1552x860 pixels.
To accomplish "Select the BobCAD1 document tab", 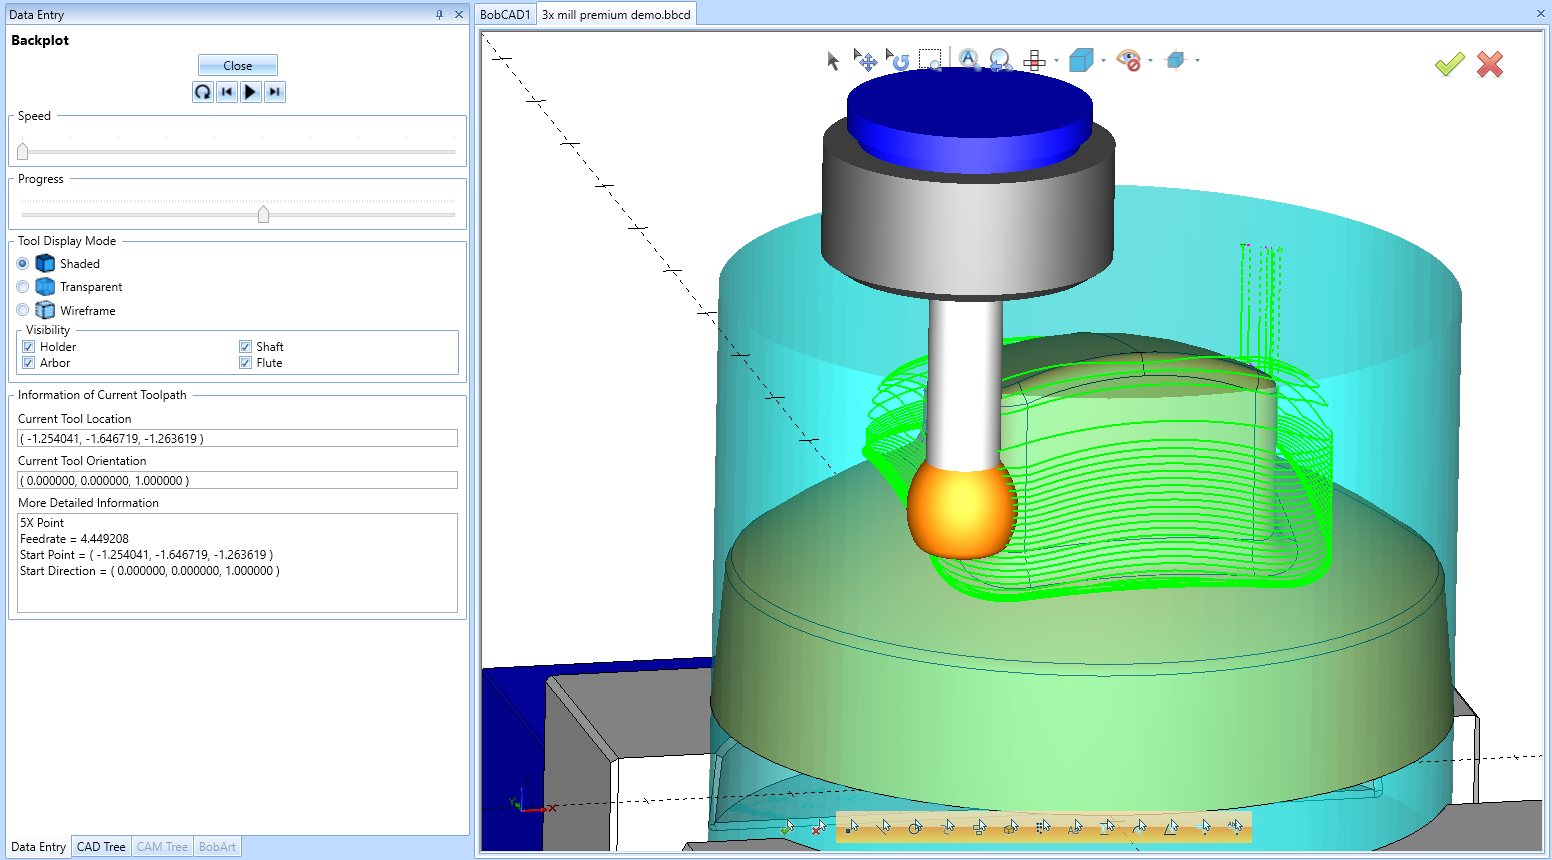I will [x=505, y=14].
